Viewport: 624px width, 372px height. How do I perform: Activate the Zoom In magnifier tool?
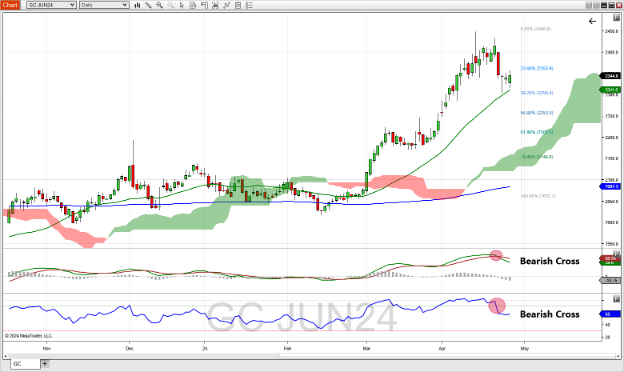click(159, 5)
